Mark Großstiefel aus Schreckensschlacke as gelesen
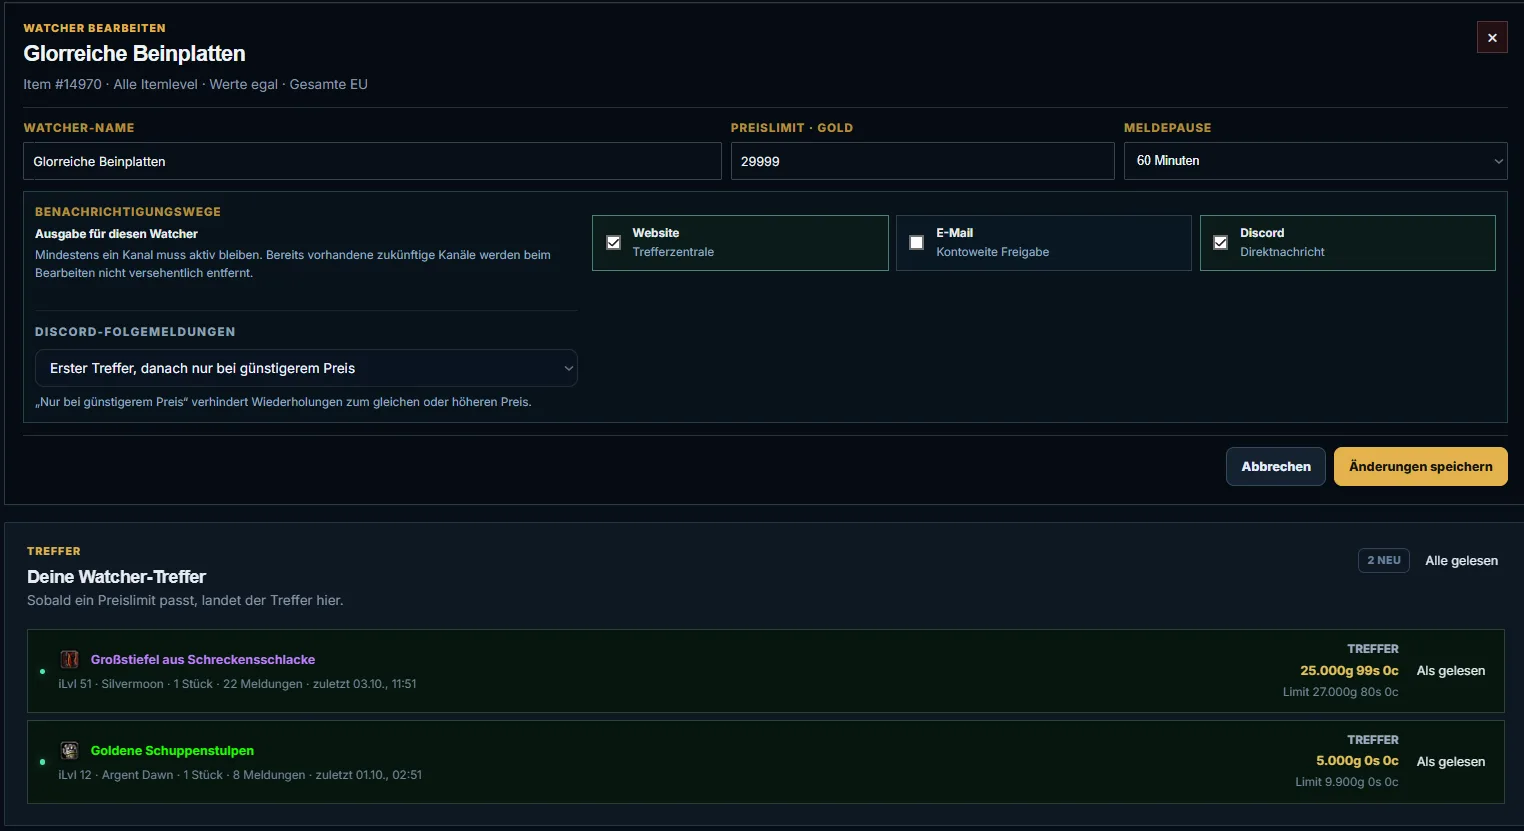Viewport: 1524px width, 831px height. coord(1450,671)
